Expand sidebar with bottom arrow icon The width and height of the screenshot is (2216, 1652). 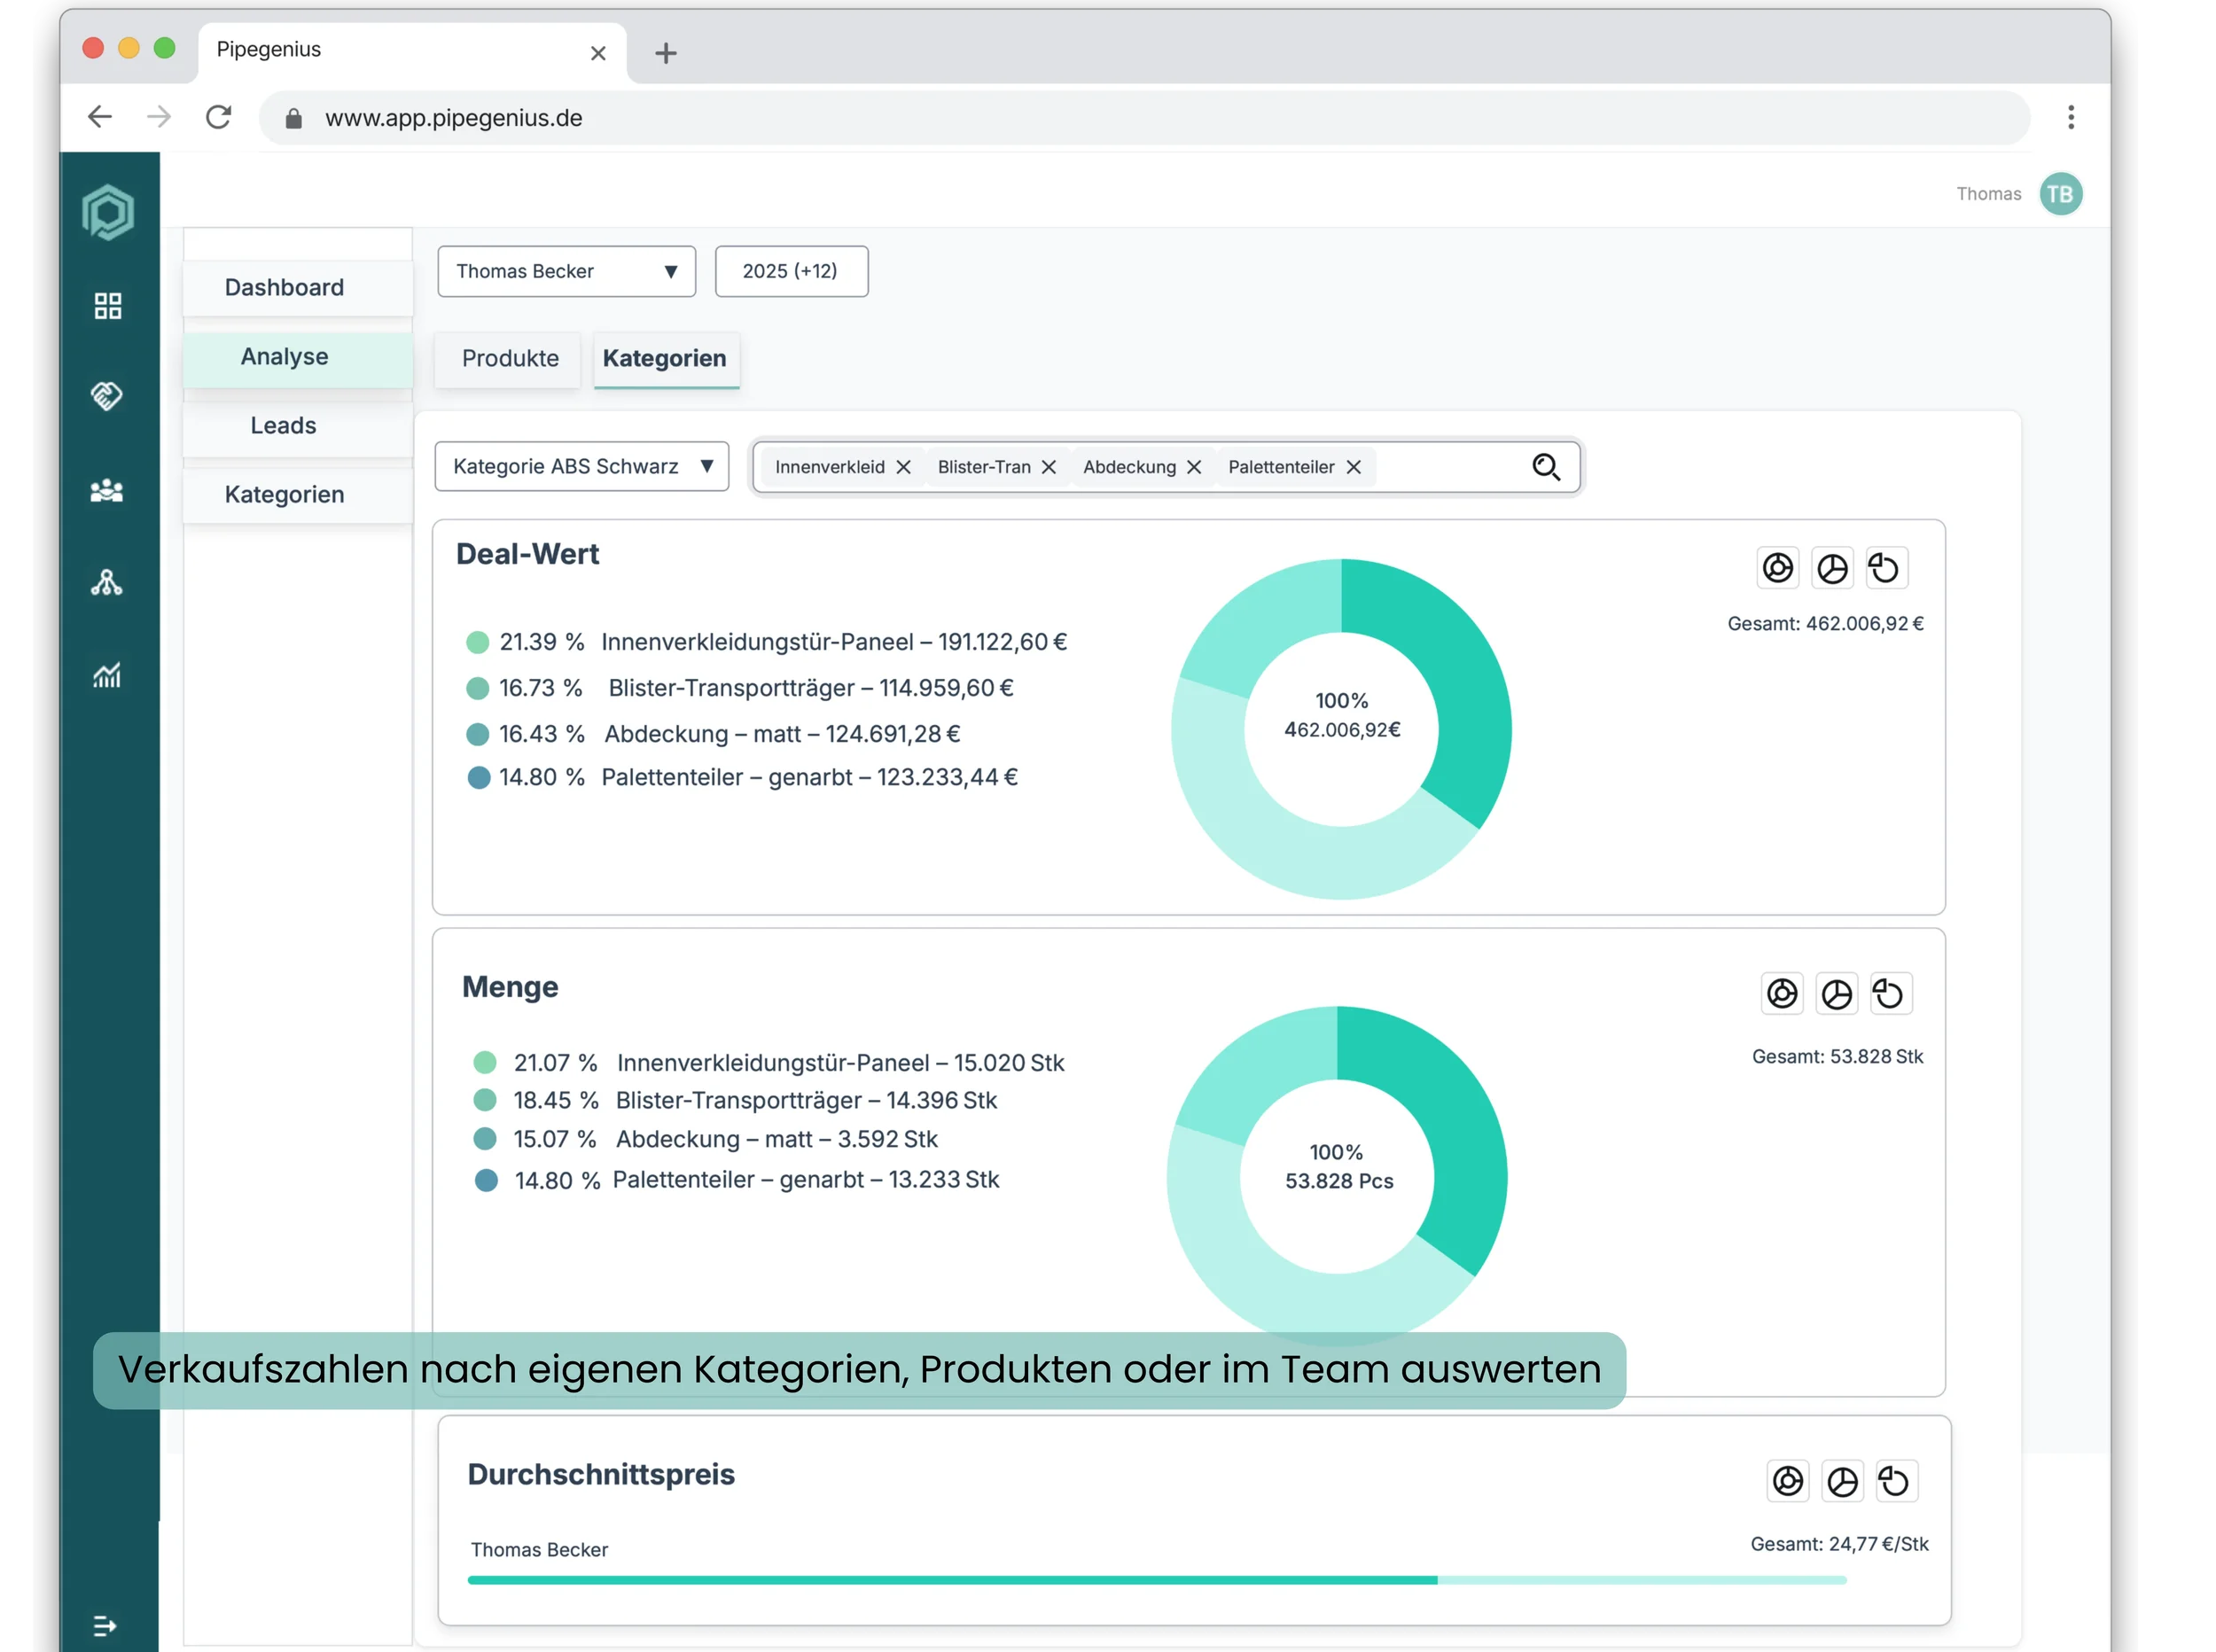(106, 1626)
